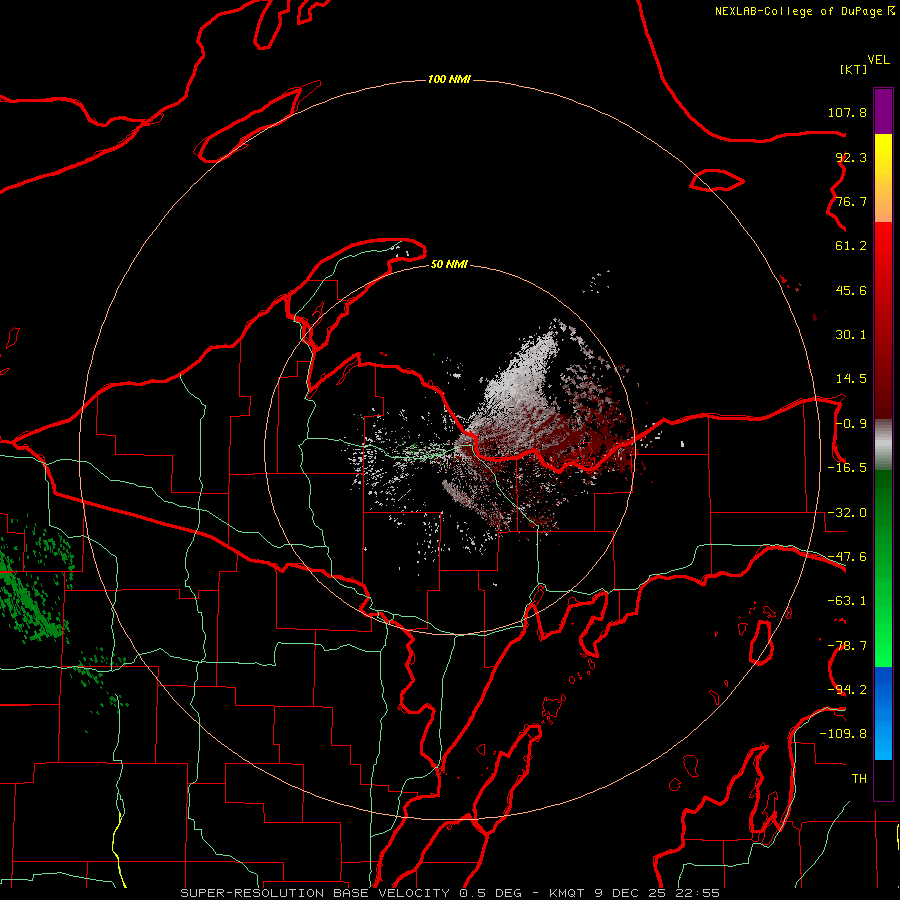Click the -94.2 velocity scale value
This screenshot has height=900, width=900.
click(x=847, y=689)
